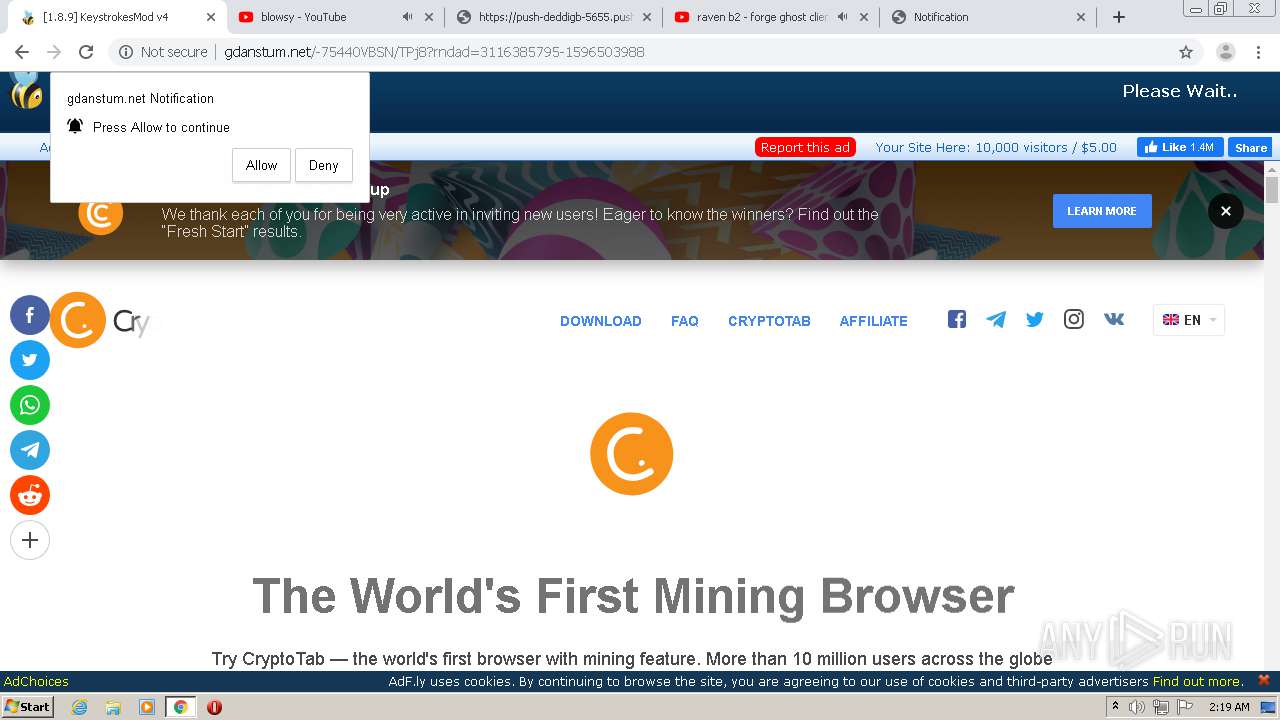Open AdChoices link
Image resolution: width=1280 pixels, height=720 pixels.
[36, 681]
